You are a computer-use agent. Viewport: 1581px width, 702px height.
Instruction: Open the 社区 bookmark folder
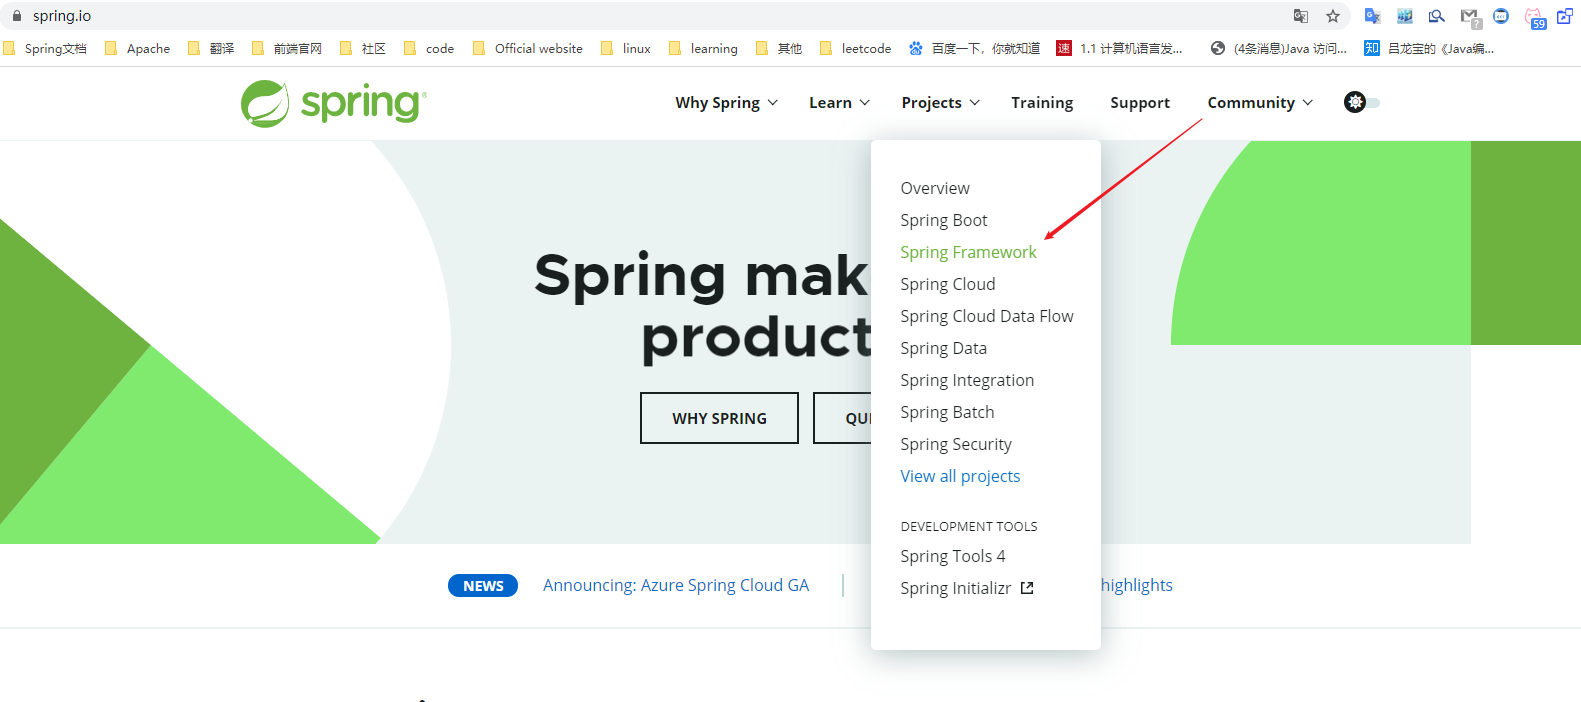pyautogui.click(x=363, y=48)
